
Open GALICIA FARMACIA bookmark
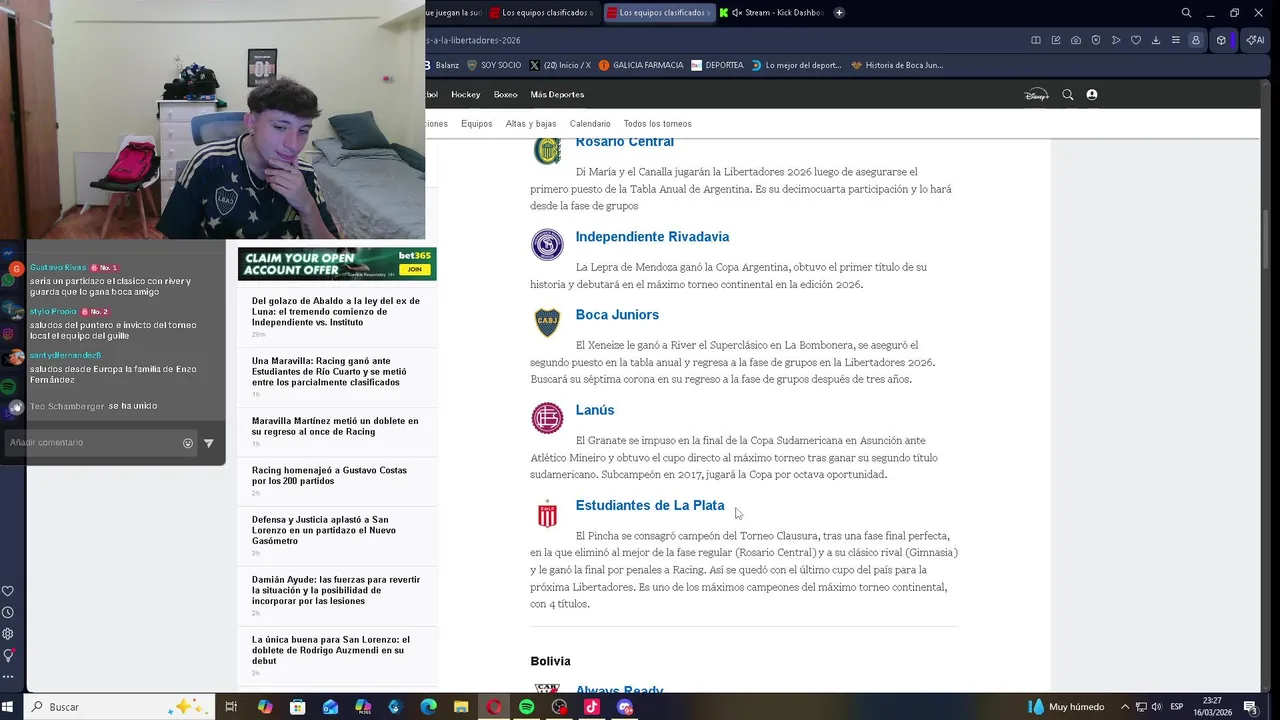click(641, 65)
